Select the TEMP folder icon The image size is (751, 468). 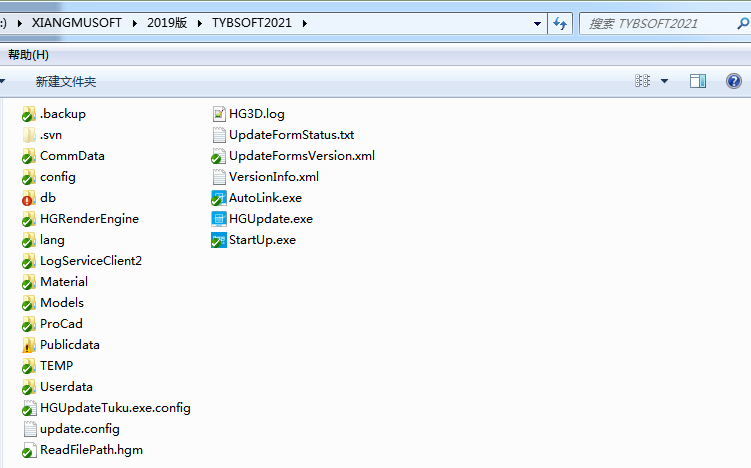[x=29, y=366]
